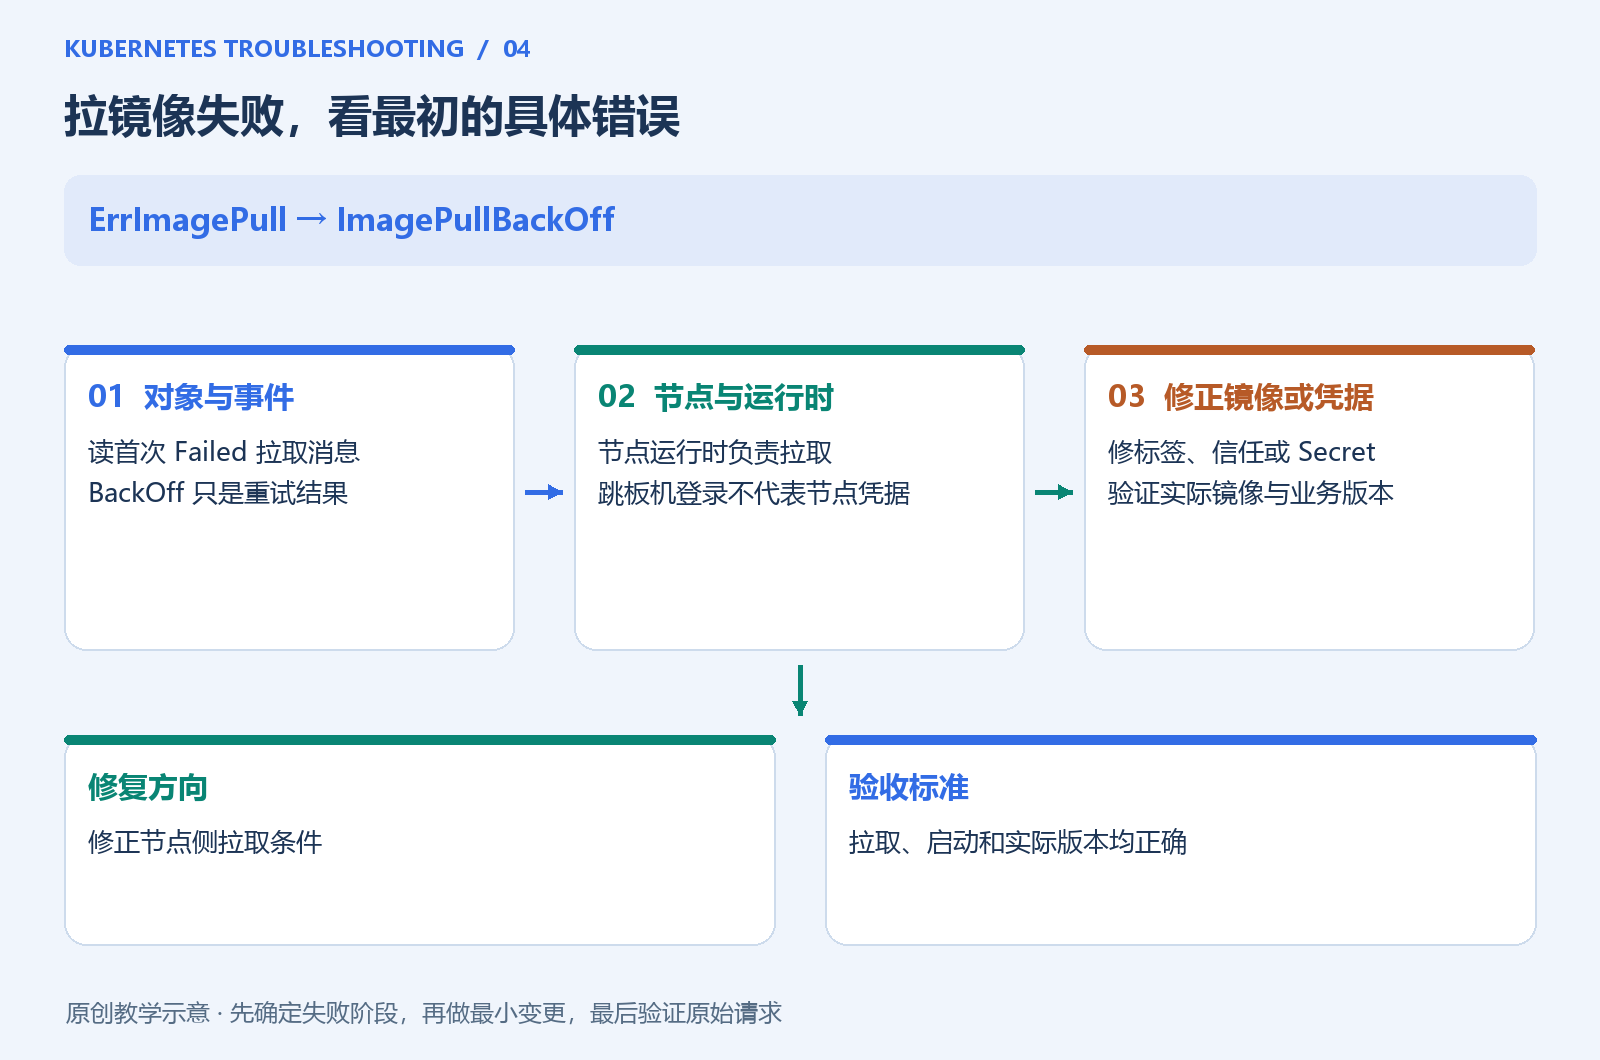Click the card heading '01 对象与事件'
This screenshot has width=1600, height=1060.
pos(191,397)
